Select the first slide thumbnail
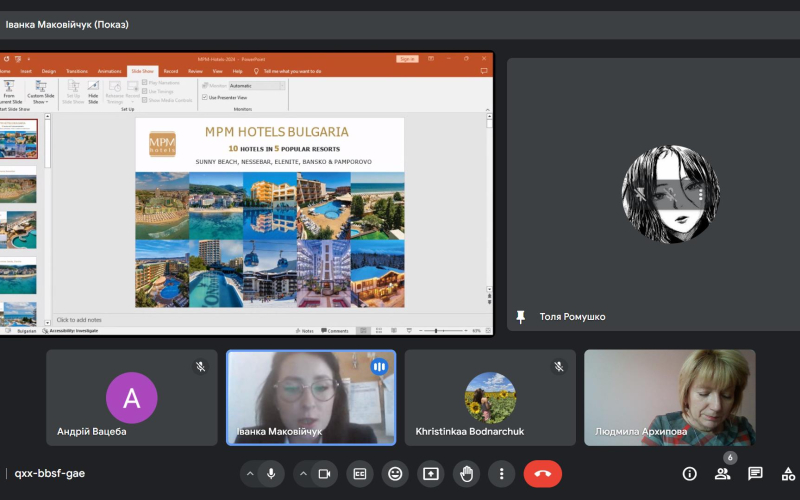 click(x=18, y=139)
